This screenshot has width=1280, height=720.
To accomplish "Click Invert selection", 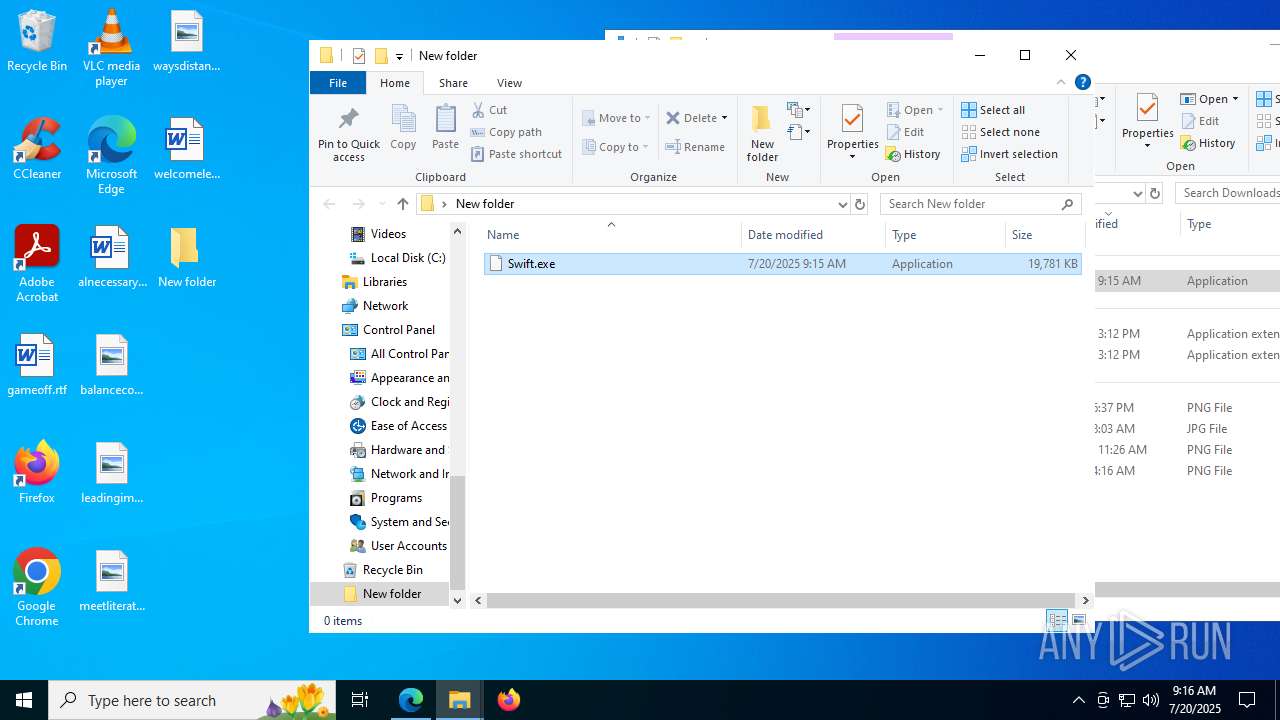I will [1010, 154].
